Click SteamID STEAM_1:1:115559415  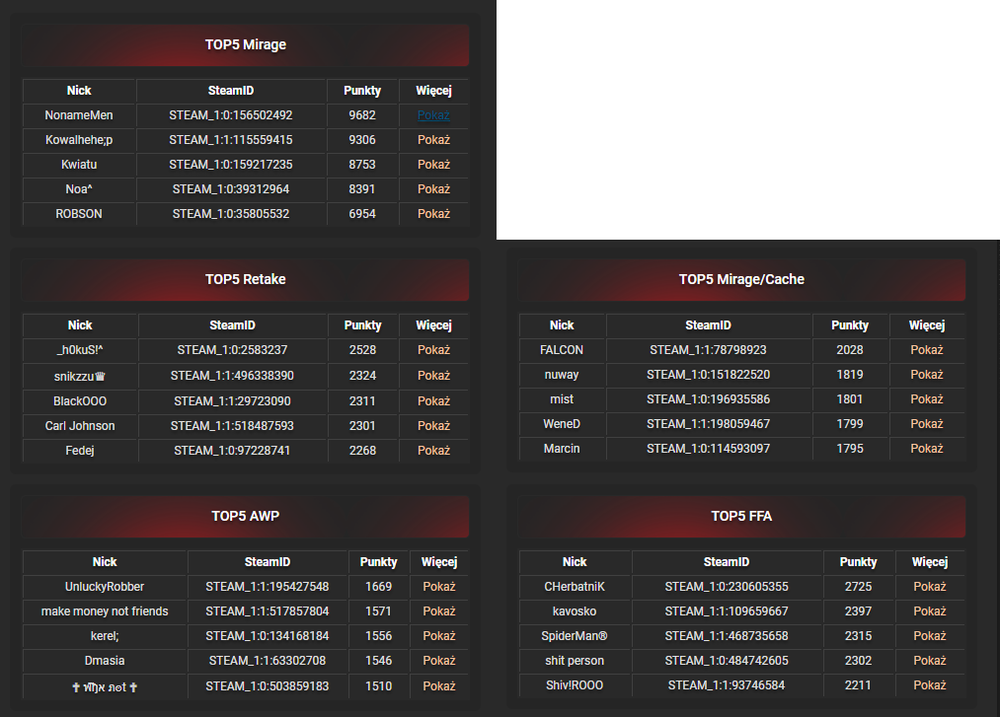click(x=231, y=140)
